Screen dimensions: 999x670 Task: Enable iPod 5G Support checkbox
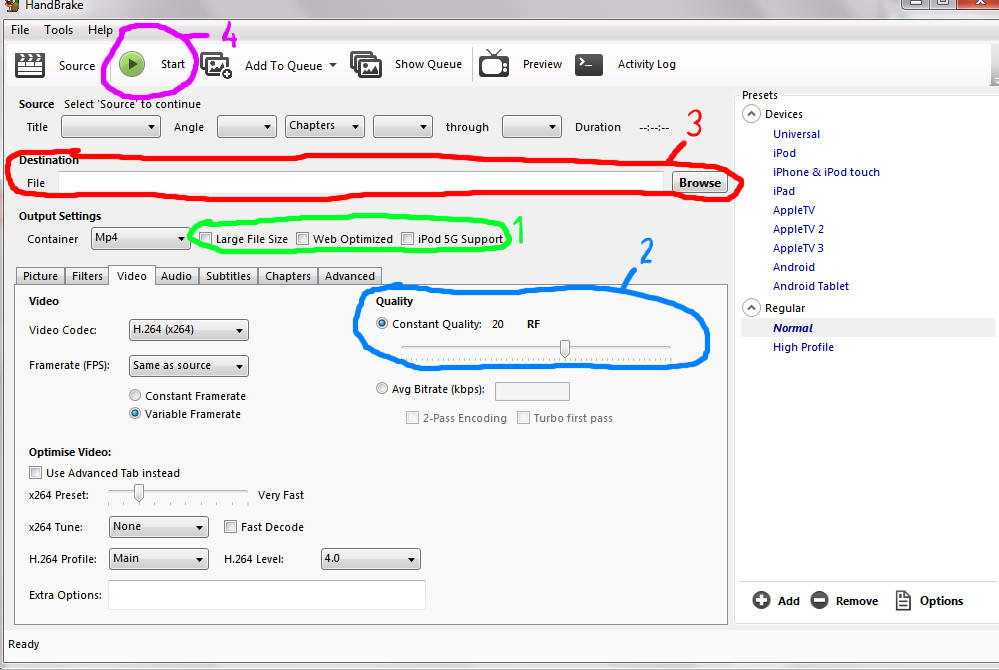[408, 238]
